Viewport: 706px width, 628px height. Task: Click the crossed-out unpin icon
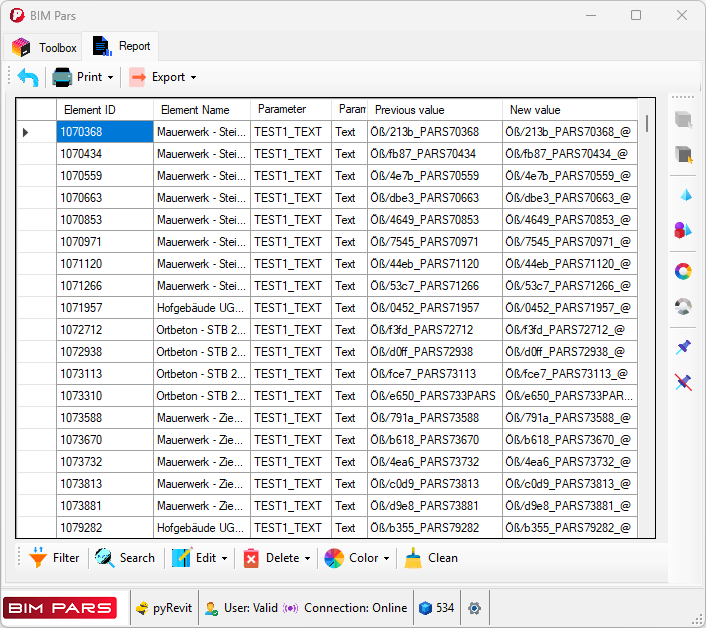(x=684, y=382)
